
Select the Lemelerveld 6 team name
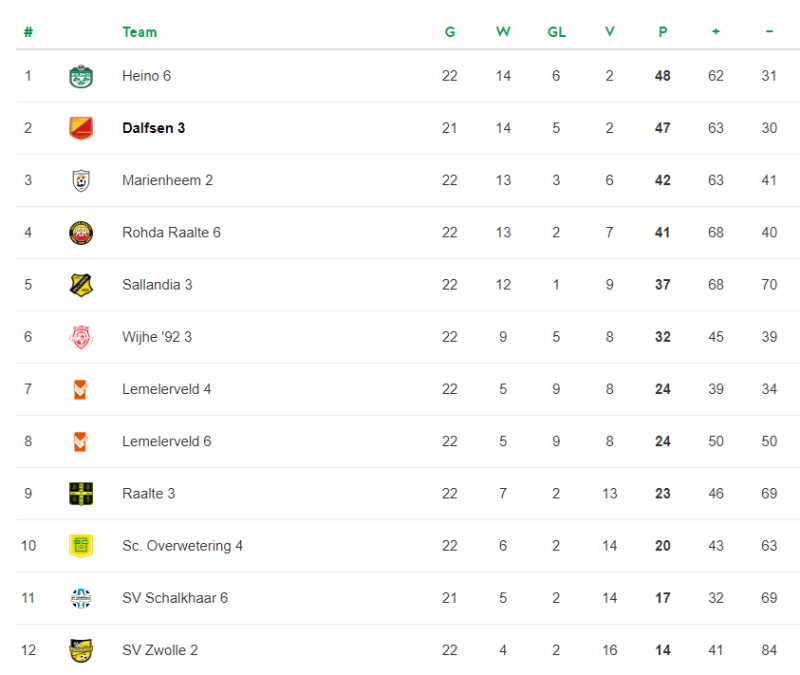(x=166, y=441)
